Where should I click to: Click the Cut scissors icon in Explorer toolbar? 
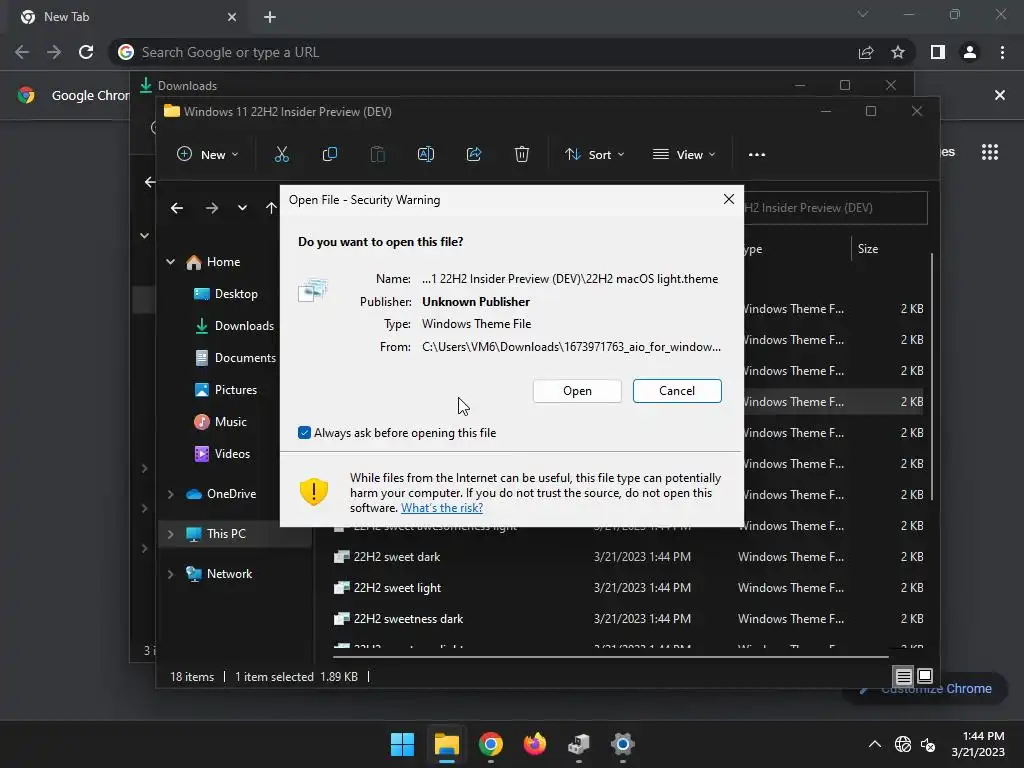click(281, 154)
